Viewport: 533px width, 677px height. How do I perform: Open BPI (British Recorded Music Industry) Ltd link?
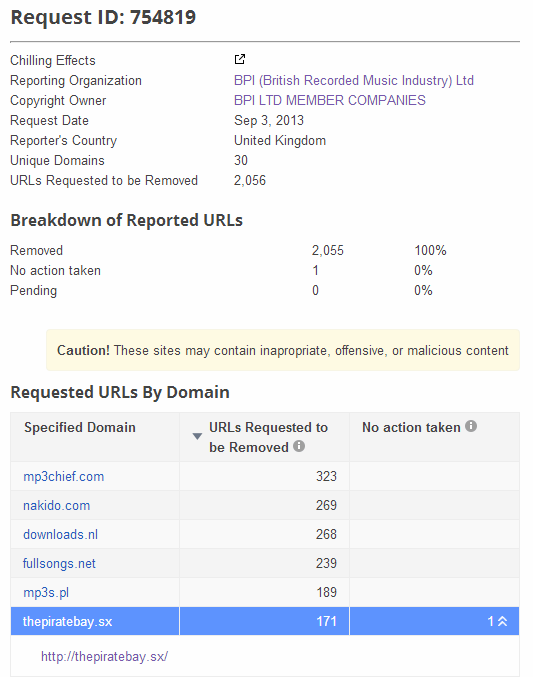(x=354, y=80)
